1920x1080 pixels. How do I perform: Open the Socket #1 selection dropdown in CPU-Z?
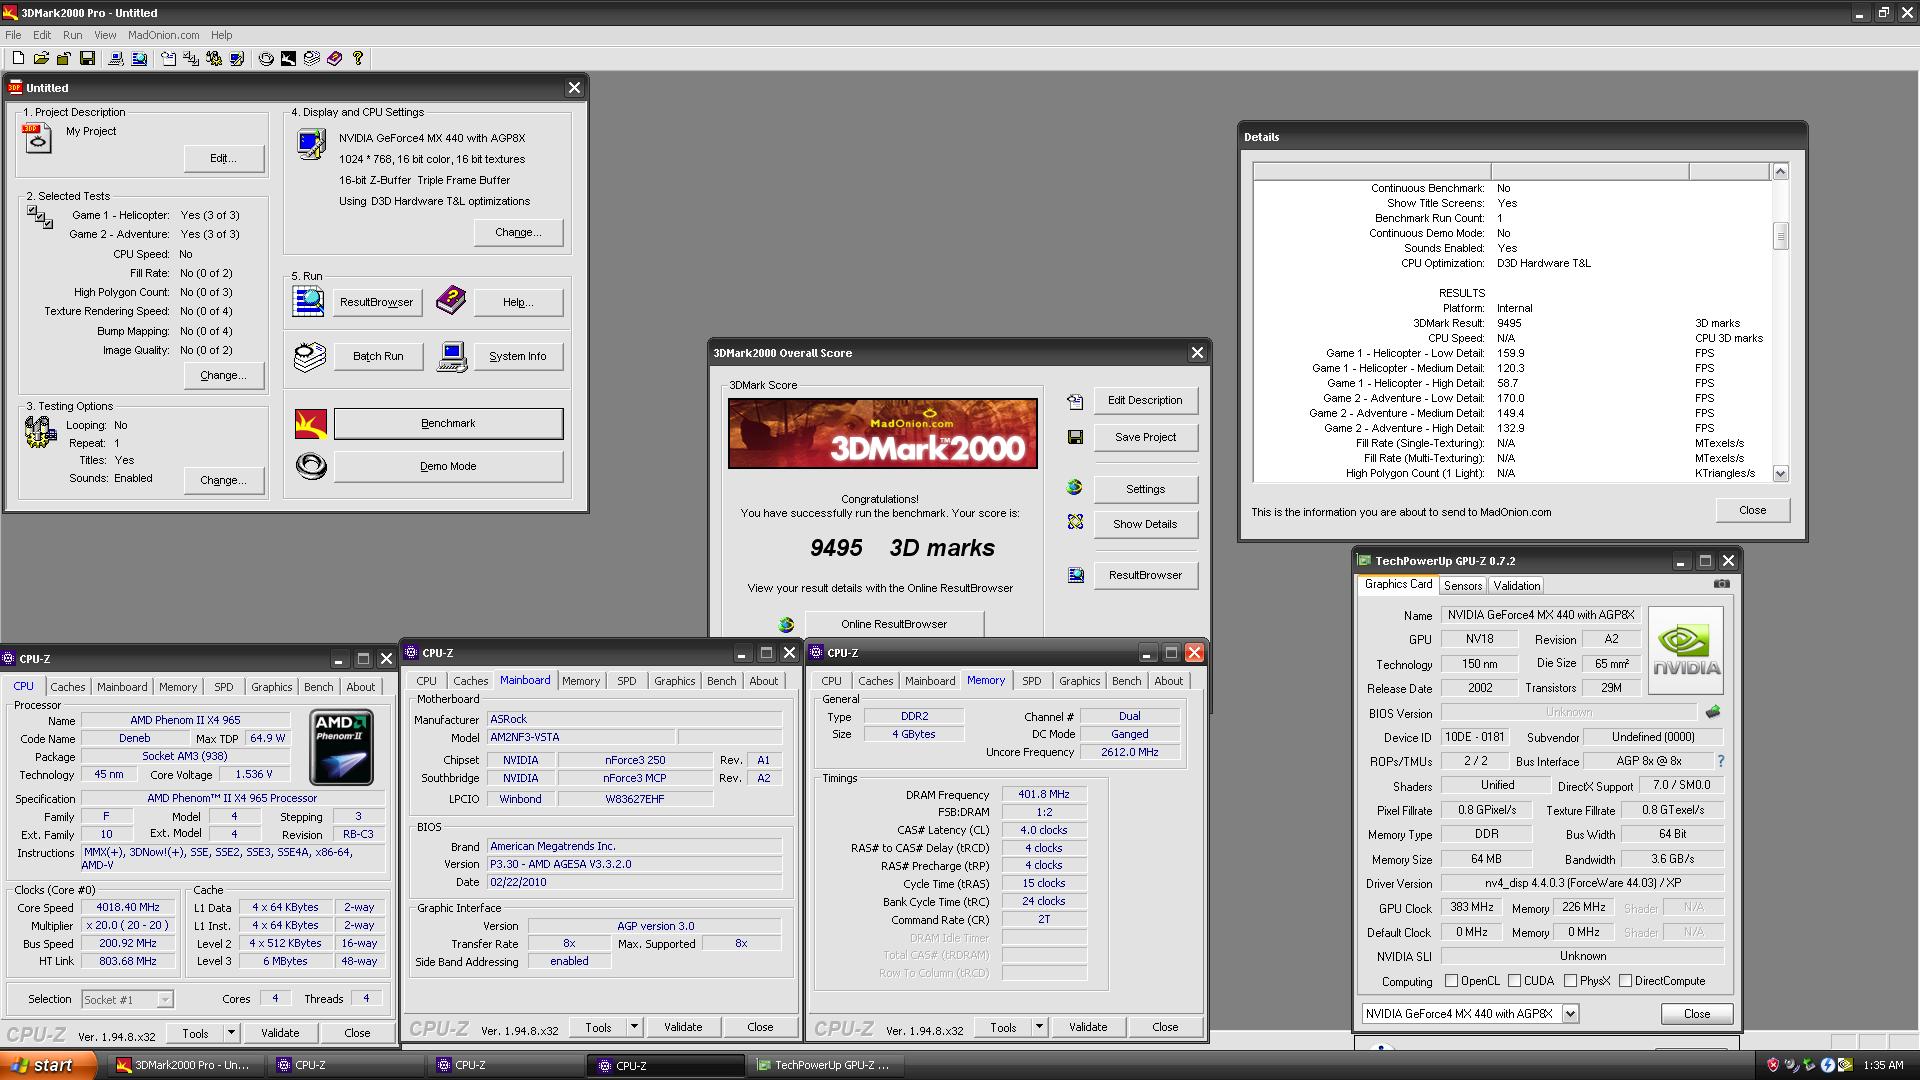click(x=165, y=999)
